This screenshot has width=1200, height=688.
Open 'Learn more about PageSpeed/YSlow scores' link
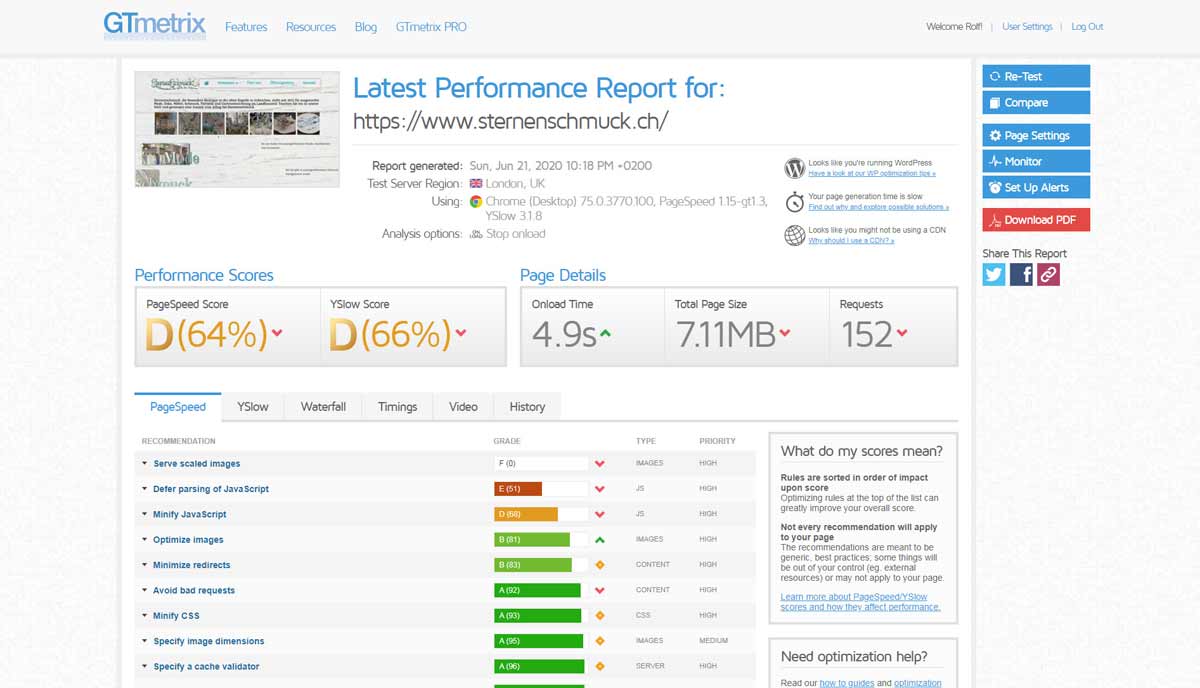click(x=860, y=602)
